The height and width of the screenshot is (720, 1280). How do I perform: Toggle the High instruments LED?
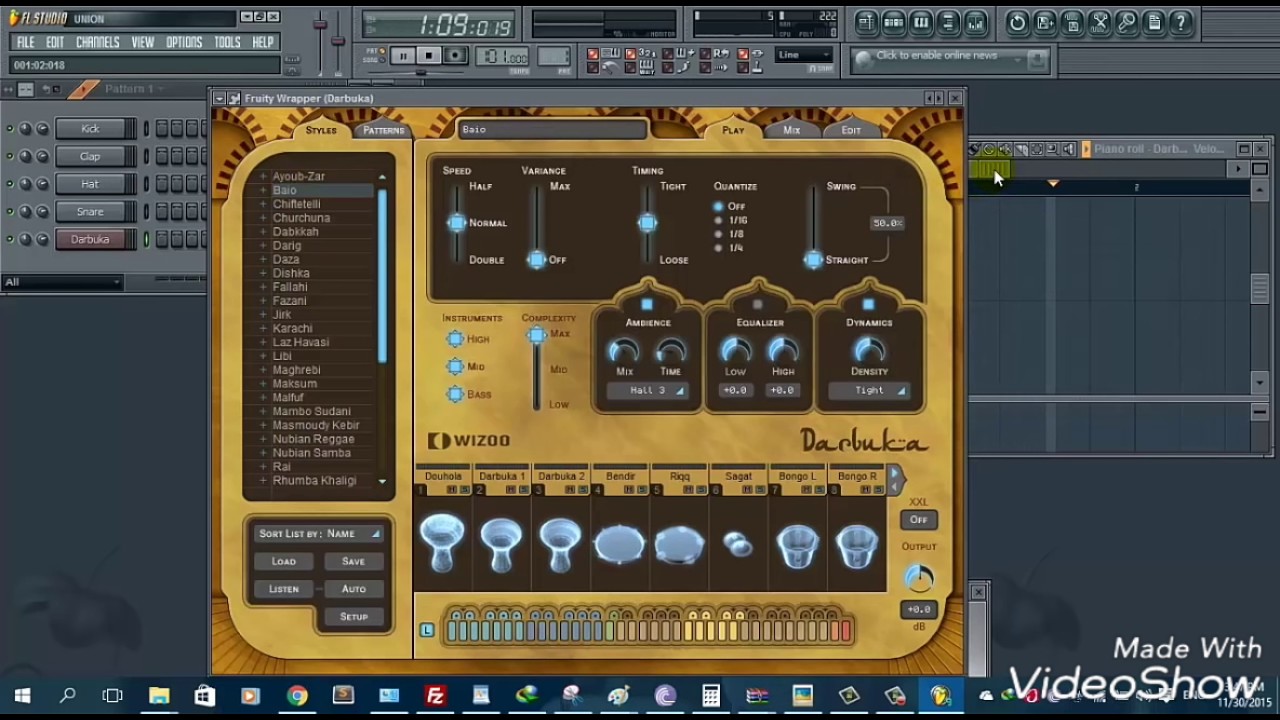[x=455, y=339]
